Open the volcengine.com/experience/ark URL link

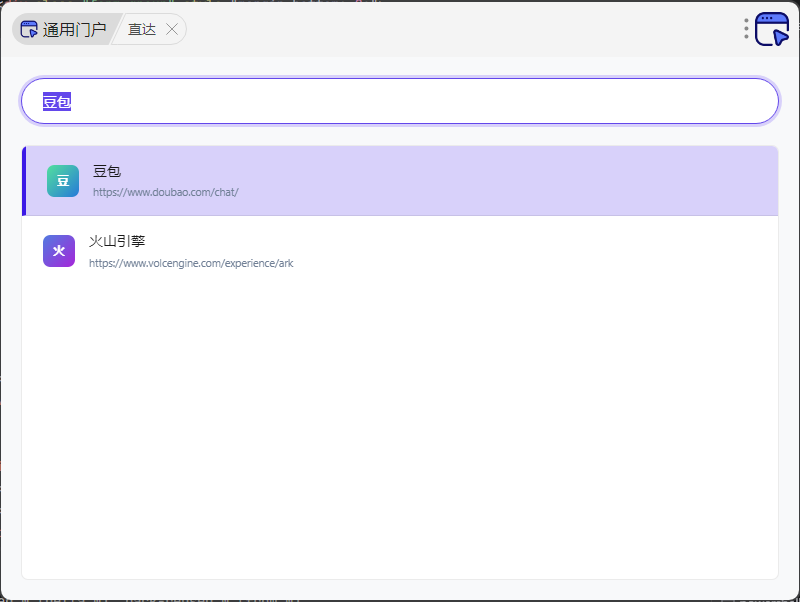pyautogui.click(x=191, y=263)
